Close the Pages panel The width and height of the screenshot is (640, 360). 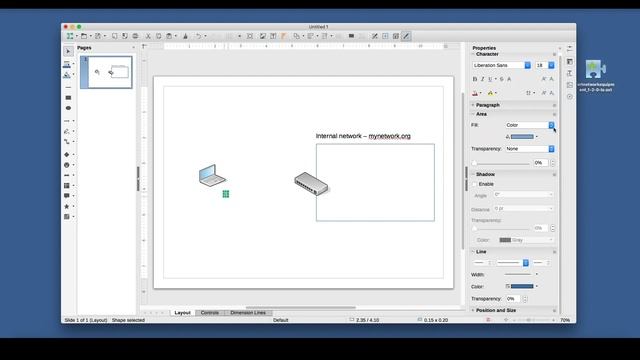pyautogui.click(x=133, y=48)
